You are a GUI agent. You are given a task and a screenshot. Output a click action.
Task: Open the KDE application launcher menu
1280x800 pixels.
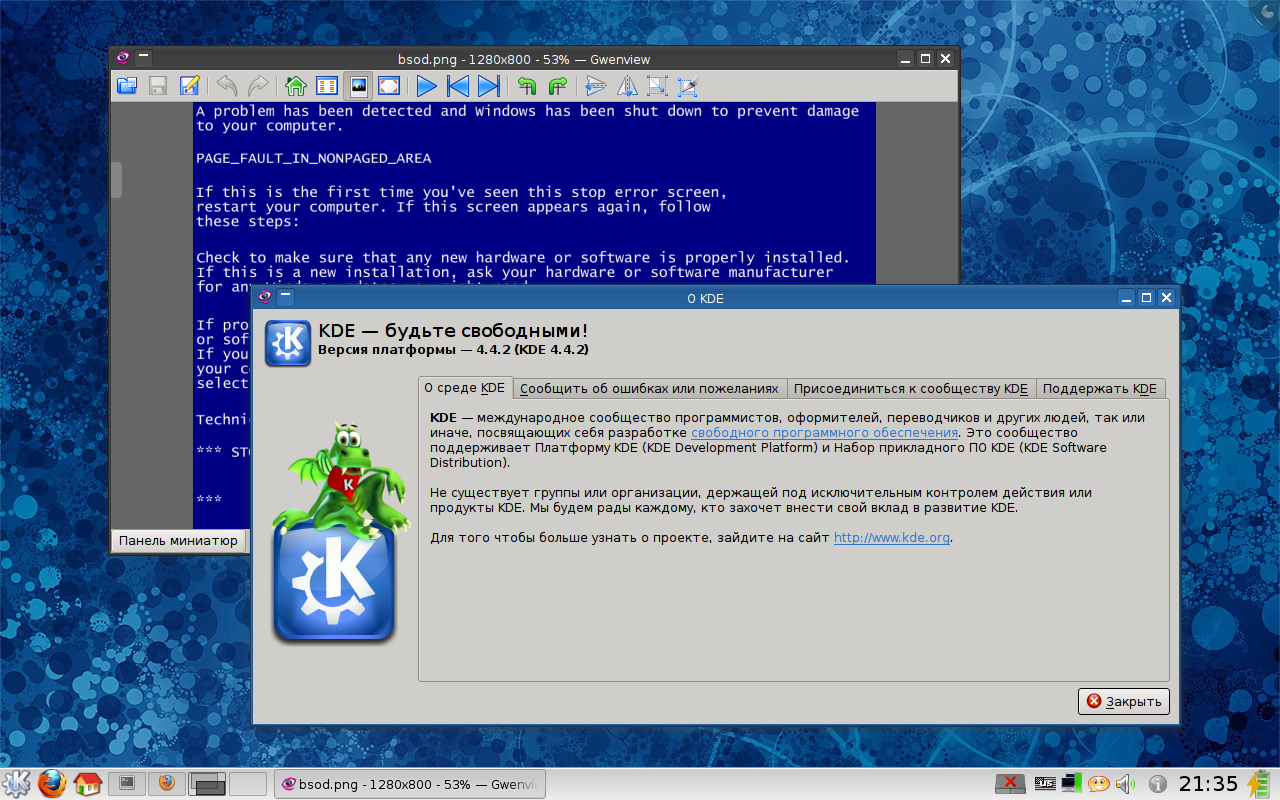(x=17, y=783)
